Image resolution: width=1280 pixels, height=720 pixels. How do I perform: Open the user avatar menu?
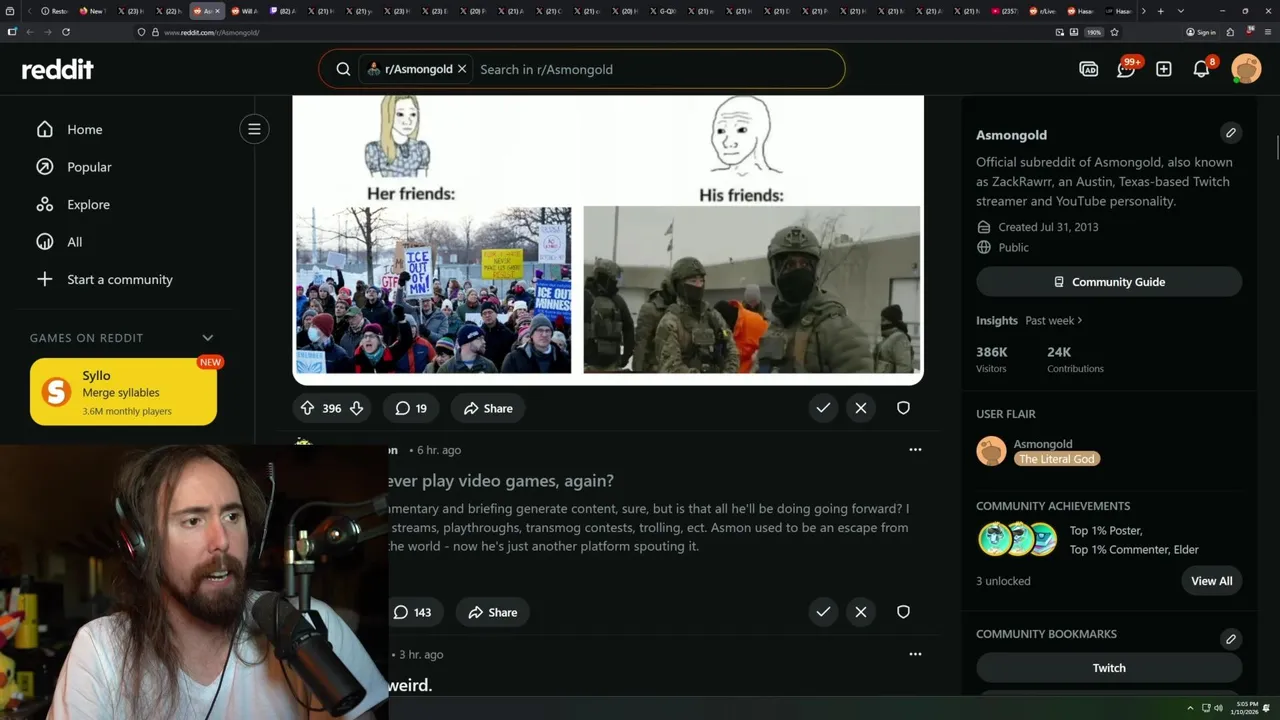click(x=1246, y=69)
